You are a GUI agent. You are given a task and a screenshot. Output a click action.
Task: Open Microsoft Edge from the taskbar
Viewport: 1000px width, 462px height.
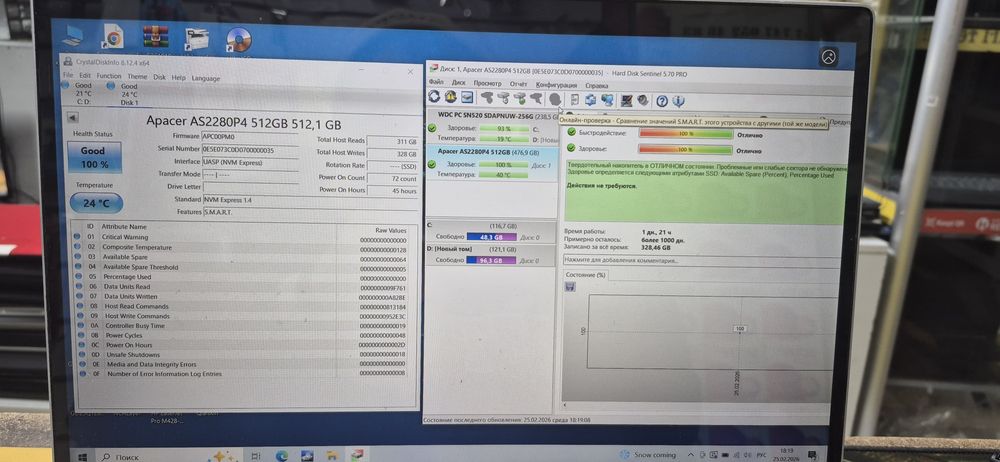click(x=281, y=456)
